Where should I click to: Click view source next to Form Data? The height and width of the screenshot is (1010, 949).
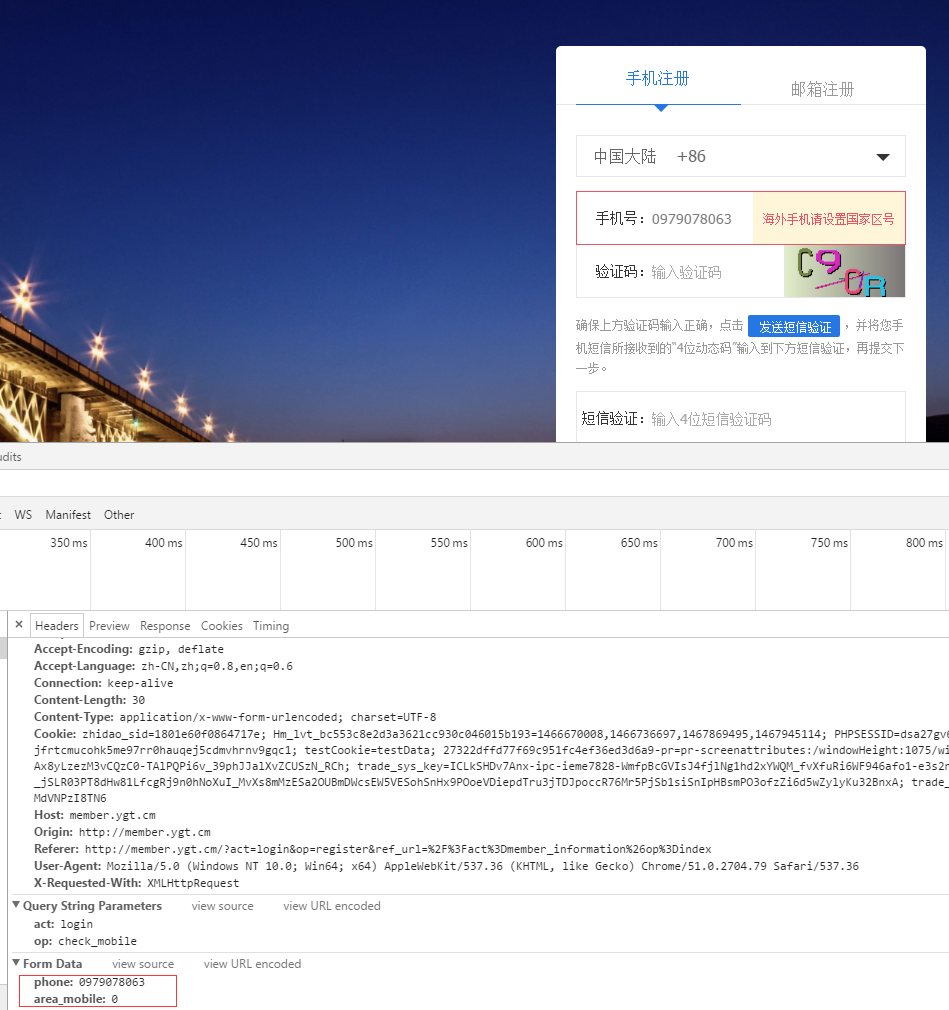tap(142, 963)
